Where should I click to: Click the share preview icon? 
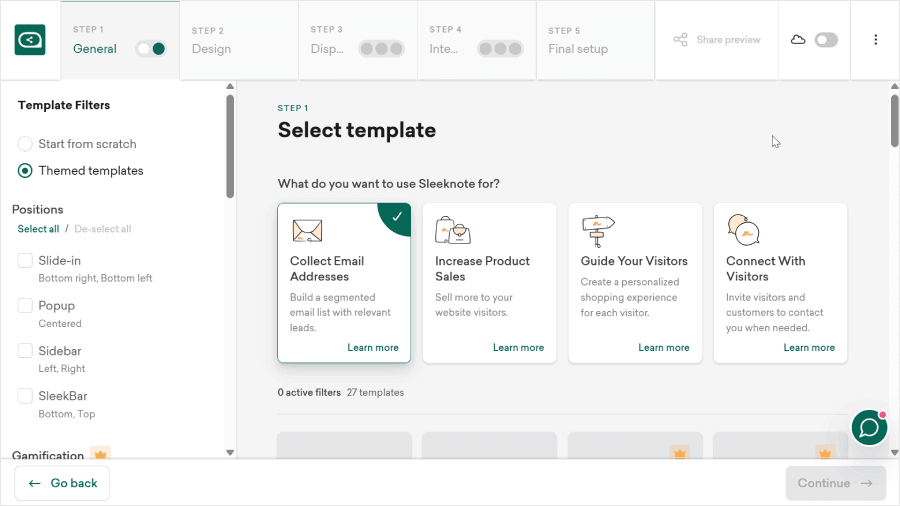[x=680, y=40]
